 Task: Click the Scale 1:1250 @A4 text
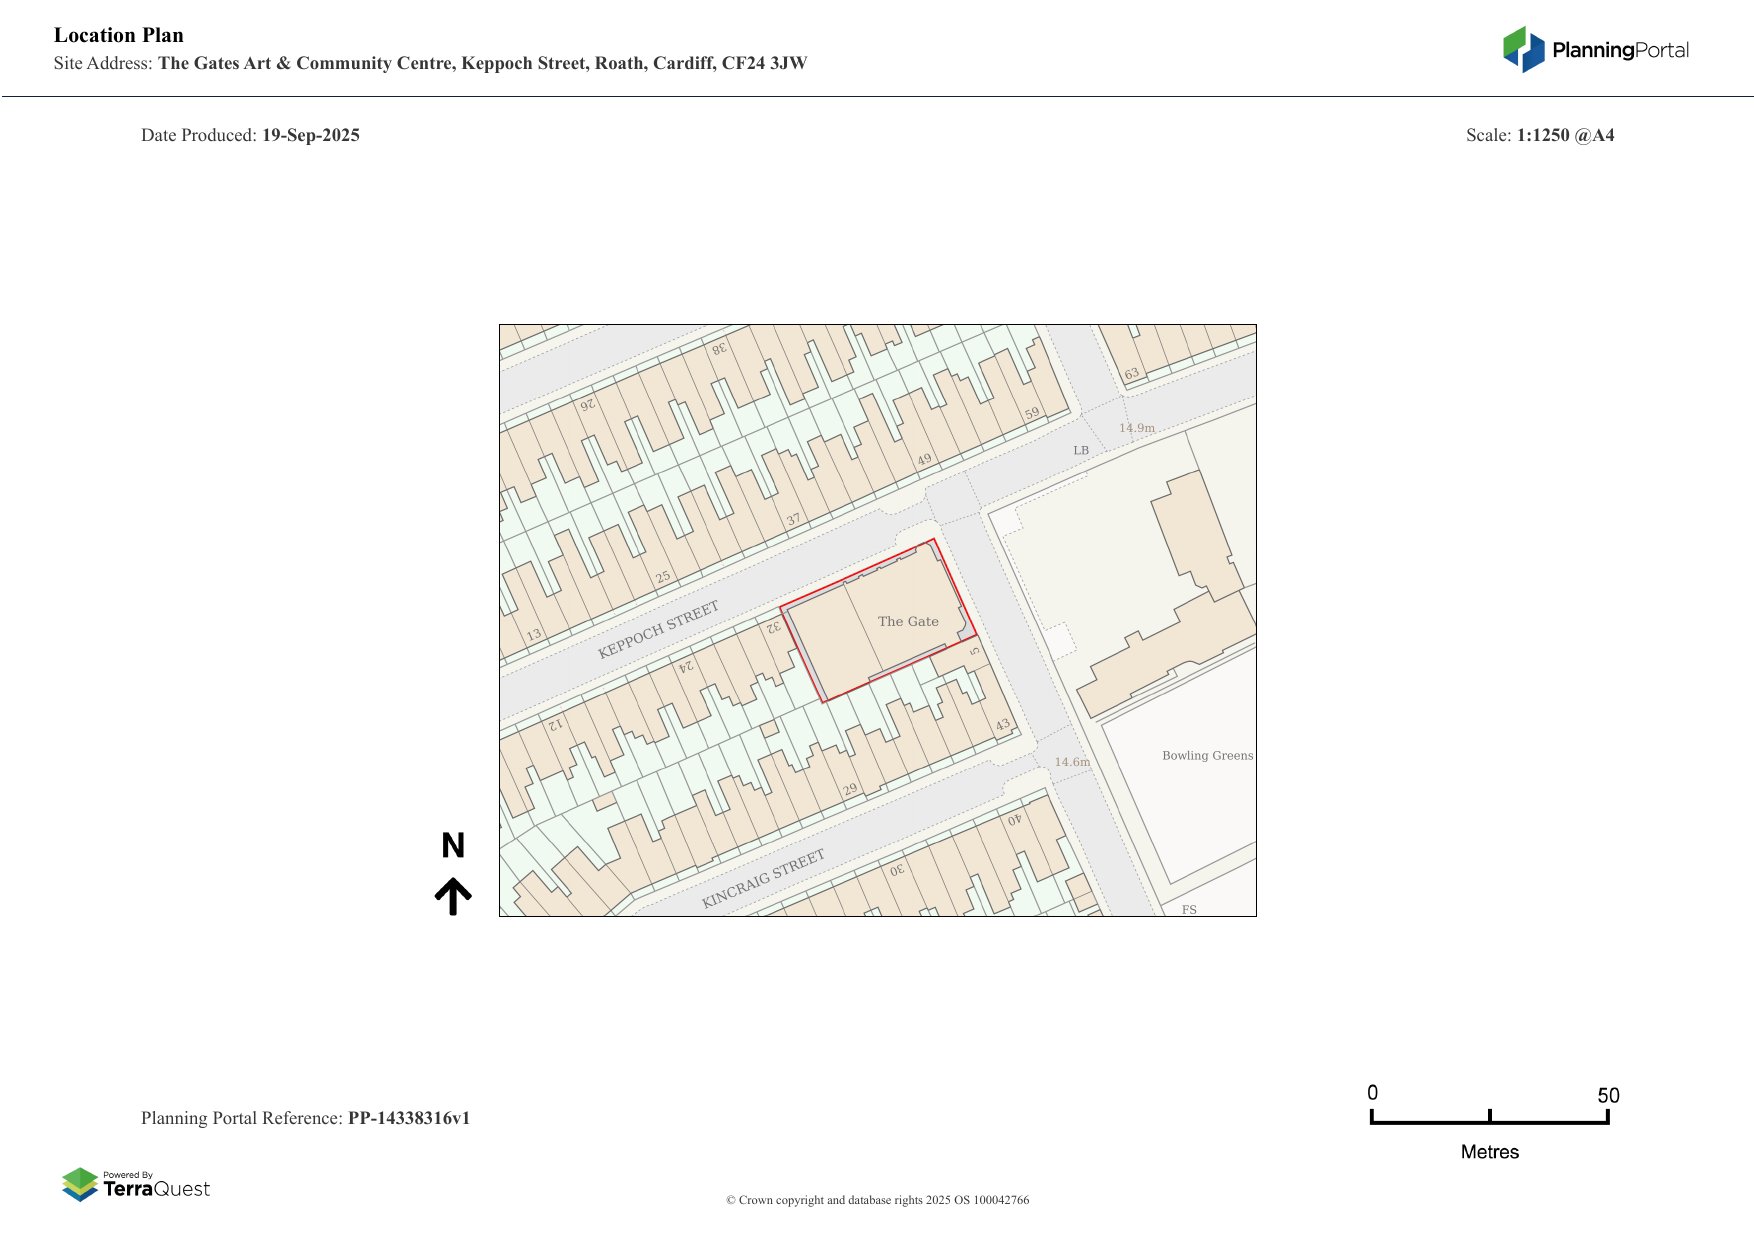(x=1539, y=135)
